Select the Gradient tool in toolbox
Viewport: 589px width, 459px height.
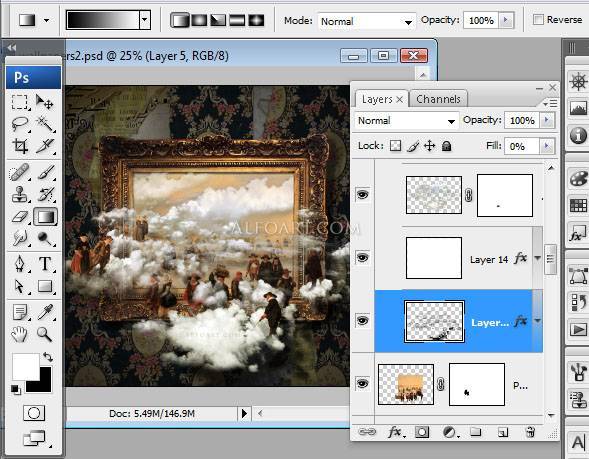[x=45, y=217]
